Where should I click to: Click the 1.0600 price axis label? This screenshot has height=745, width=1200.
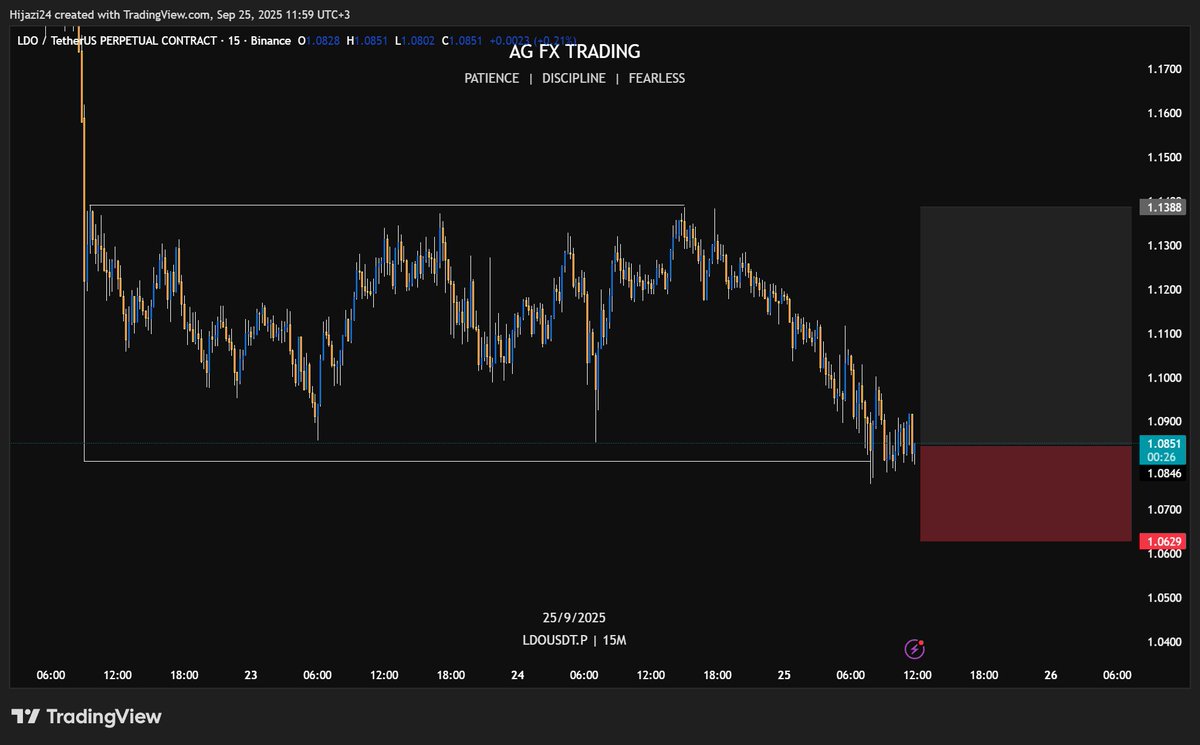(x=1164, y=555)
